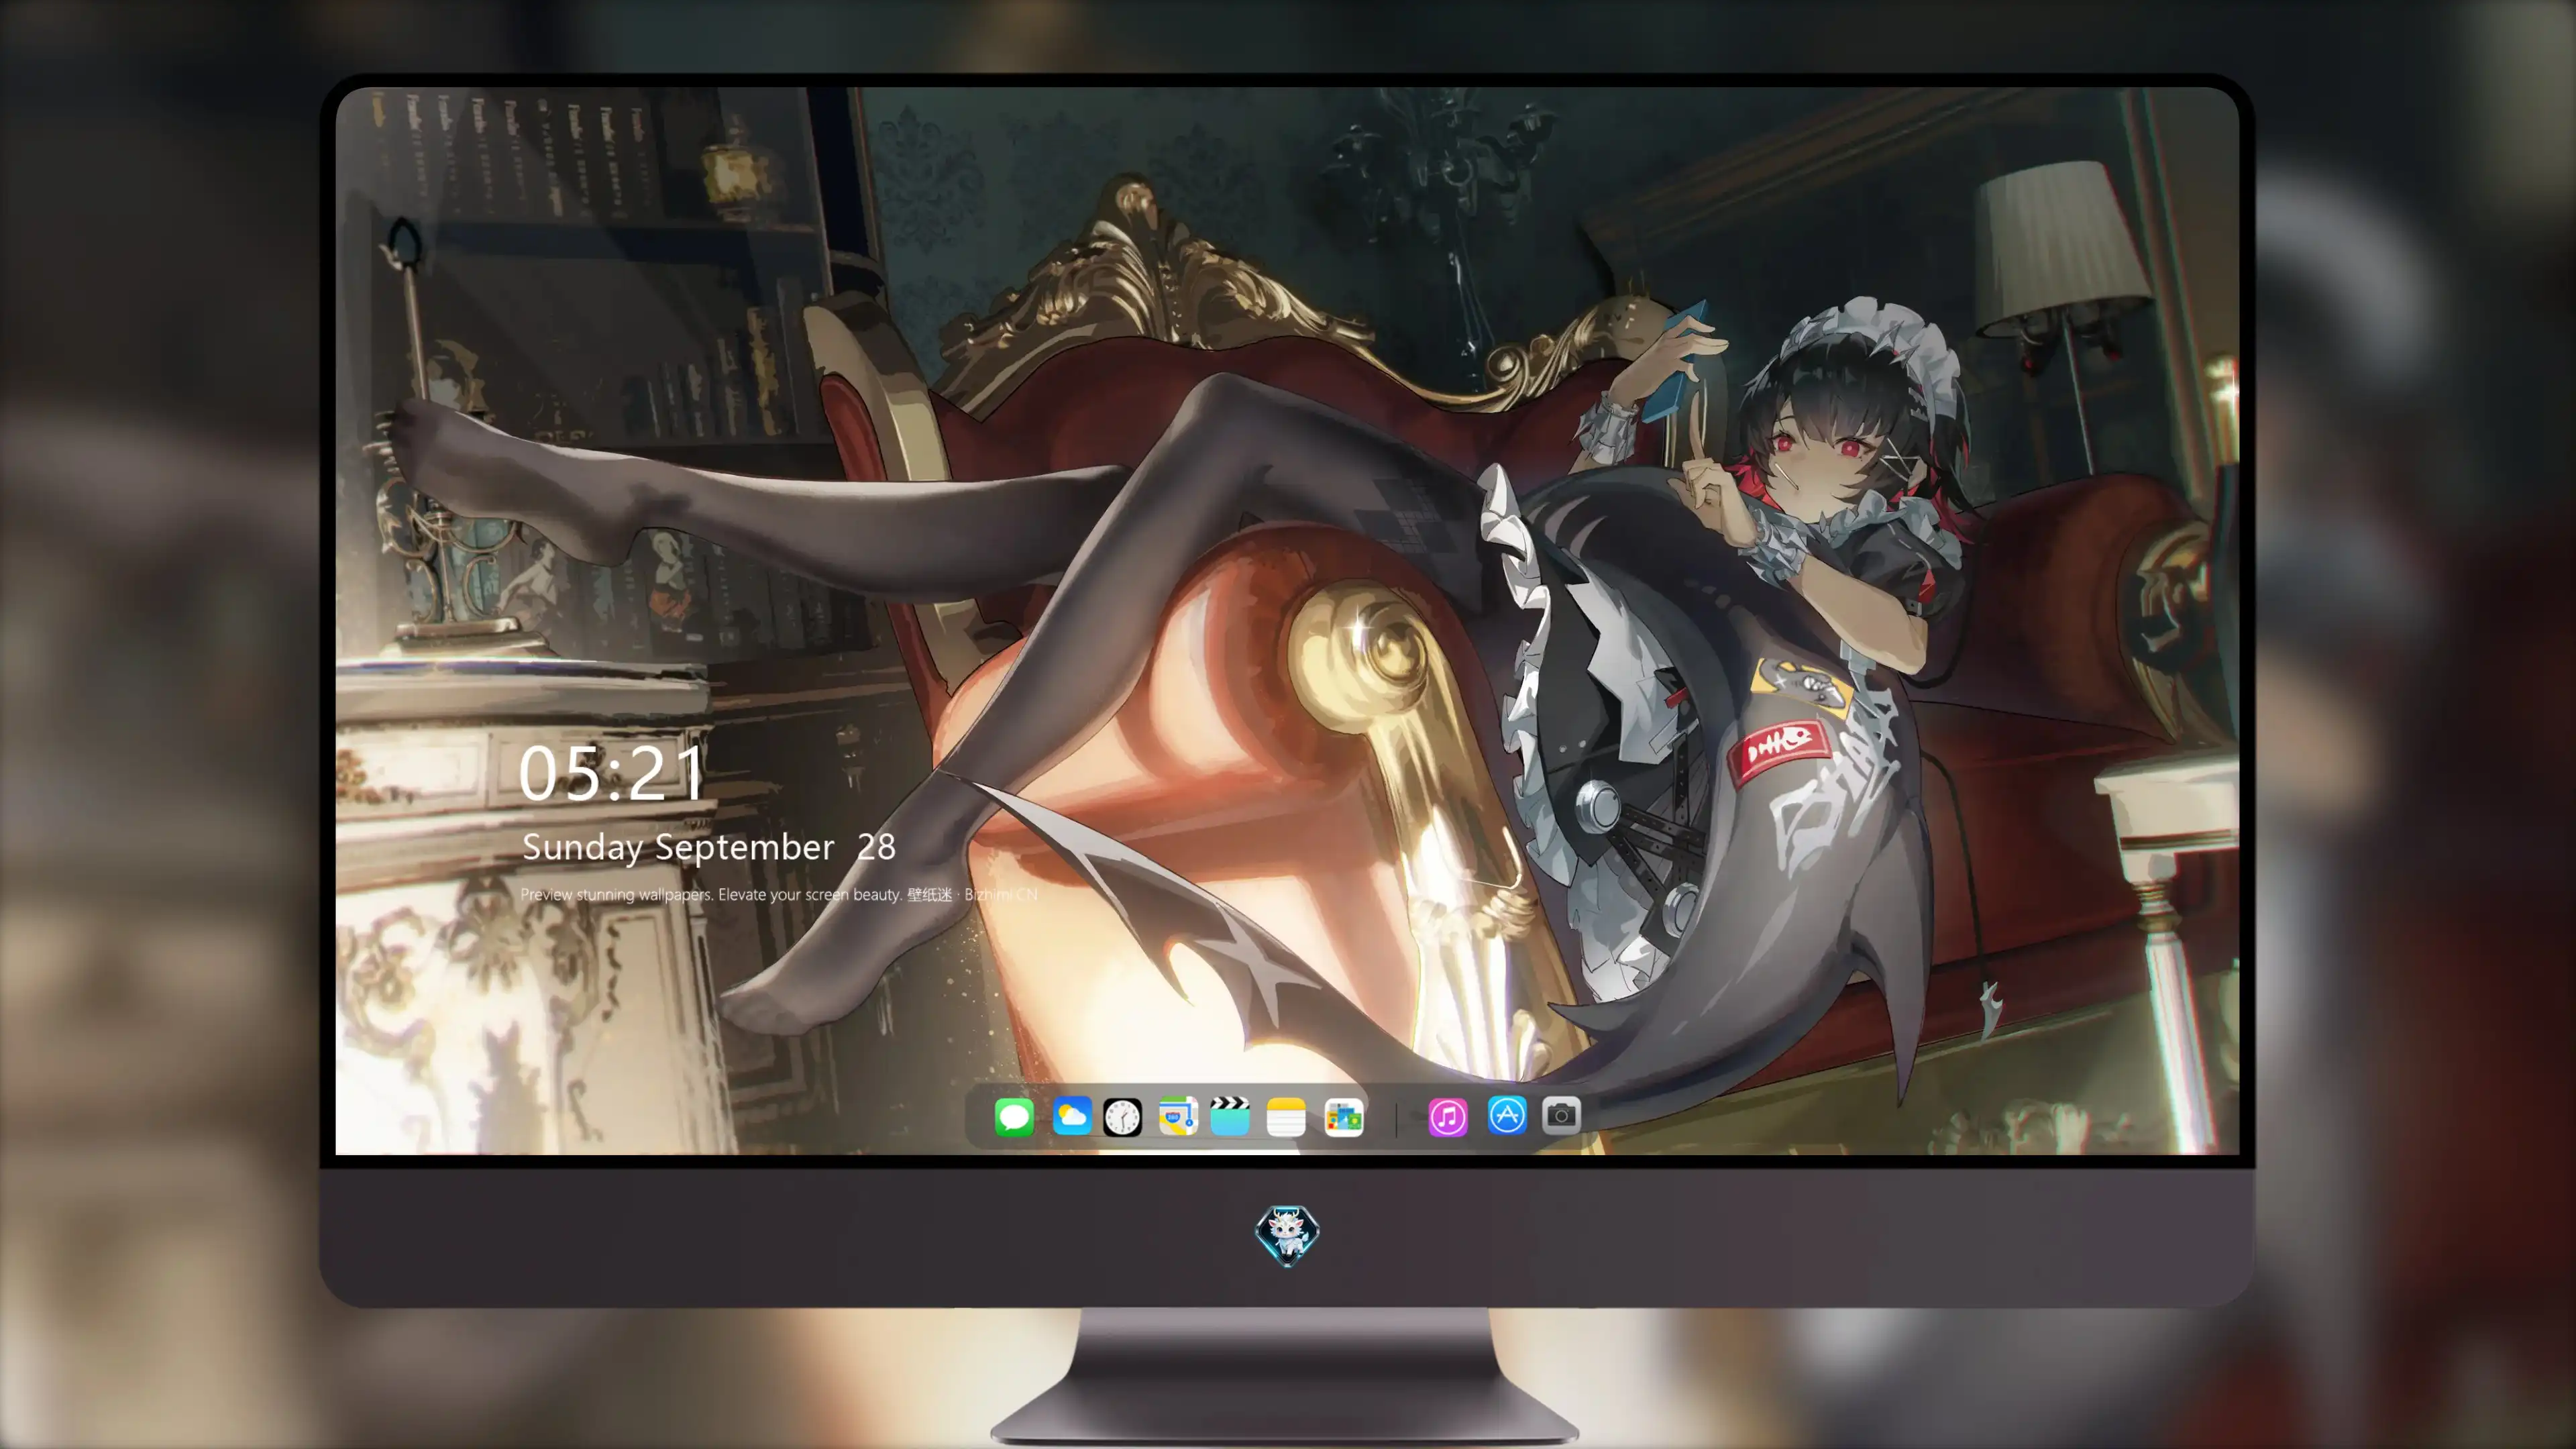
Task: Click the 05:21 clock display
Action: click(x=612, y=773)
